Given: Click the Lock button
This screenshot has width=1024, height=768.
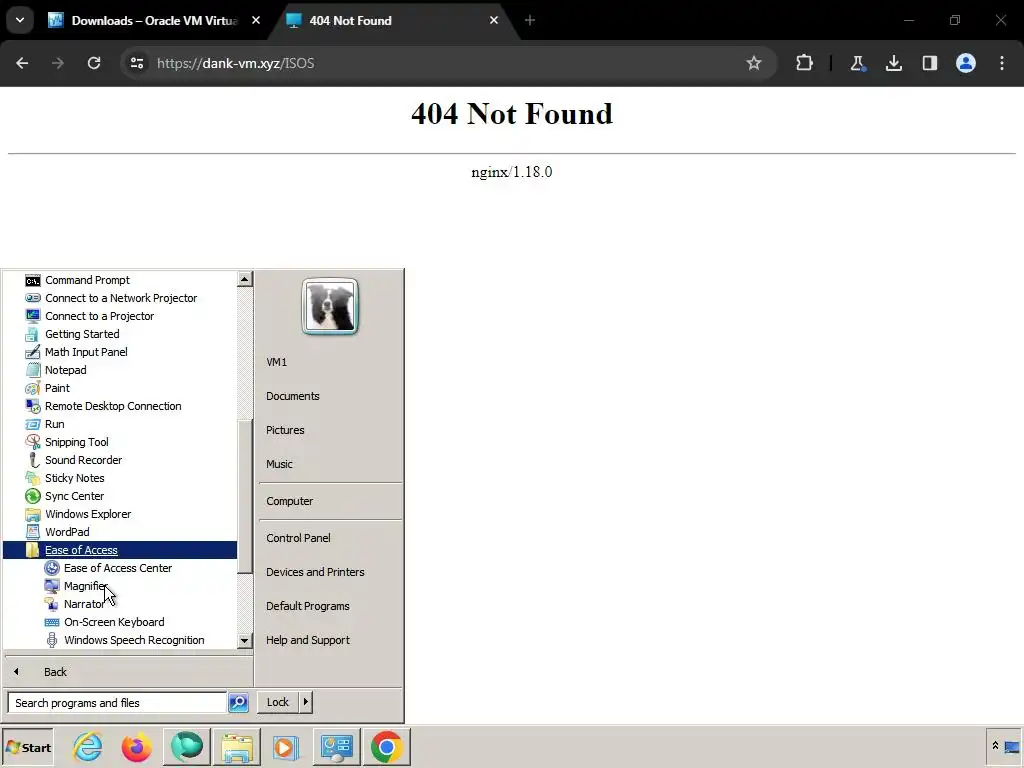Looking at the screenshot, I should 278,702.
